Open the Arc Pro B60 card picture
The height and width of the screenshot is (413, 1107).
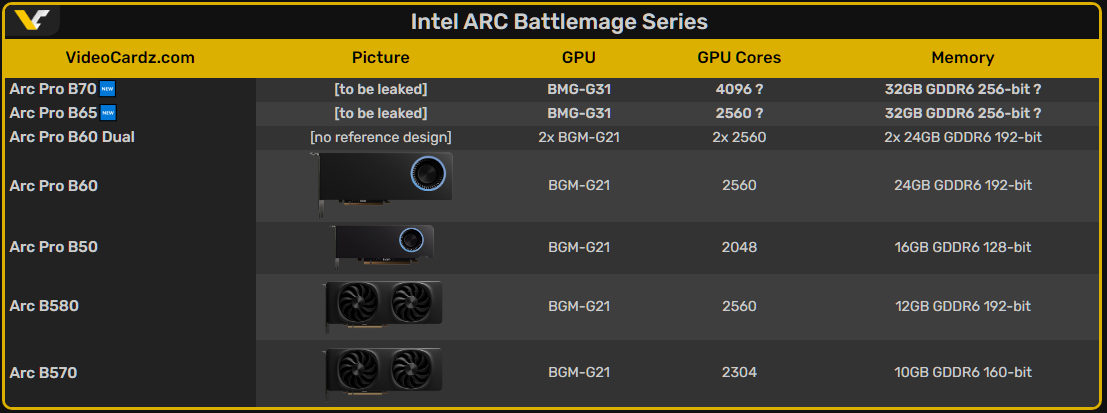click(386, 185)
